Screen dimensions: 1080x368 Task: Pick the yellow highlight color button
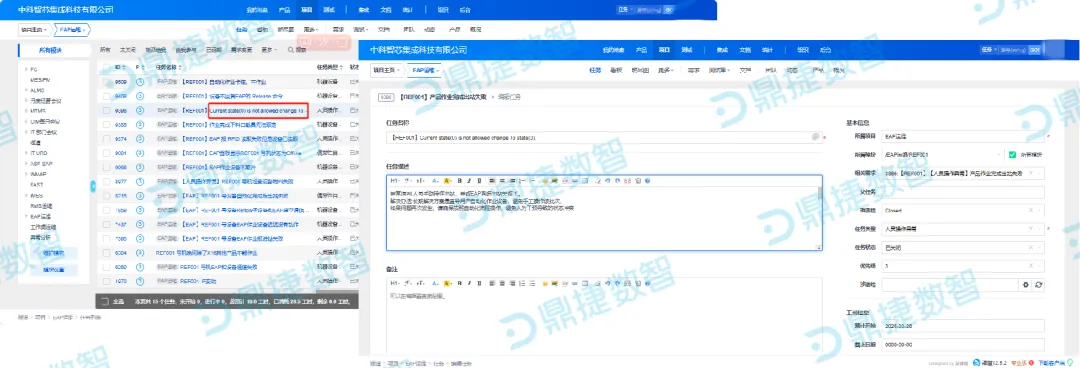(x=447, y=181)
